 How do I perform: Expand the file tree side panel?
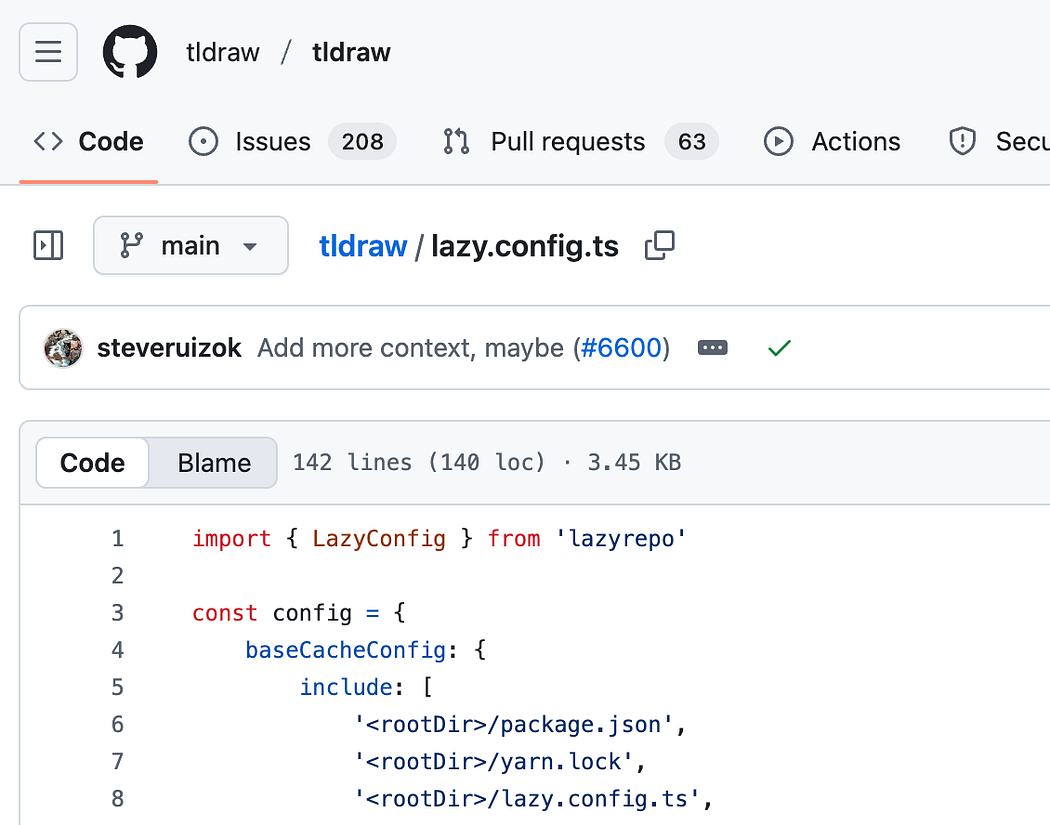[48, 245]
